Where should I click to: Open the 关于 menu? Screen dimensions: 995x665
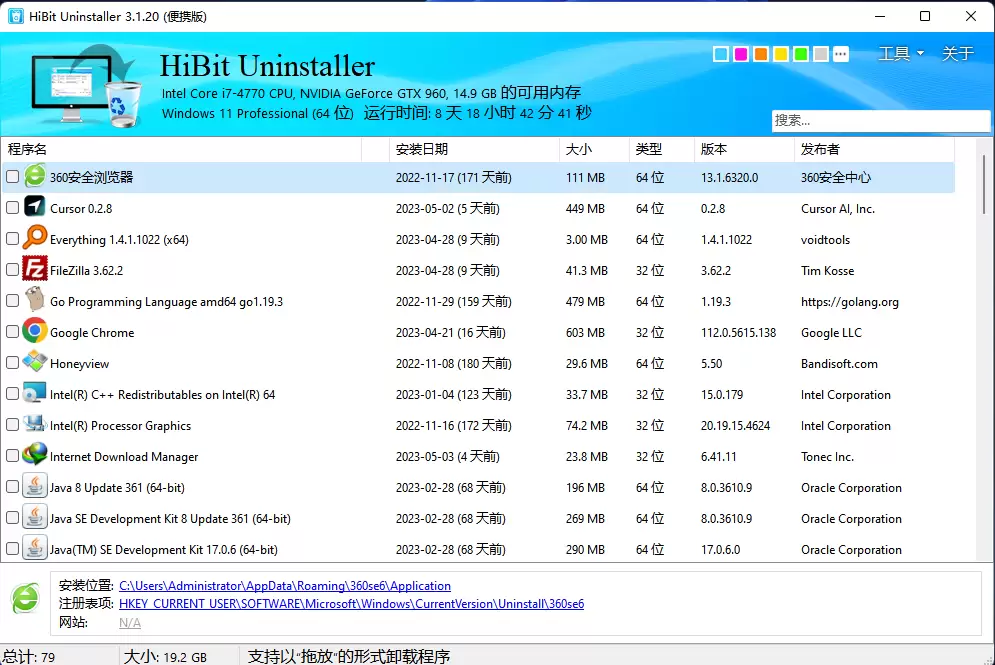pyautogui.click(x=958, y=53)
